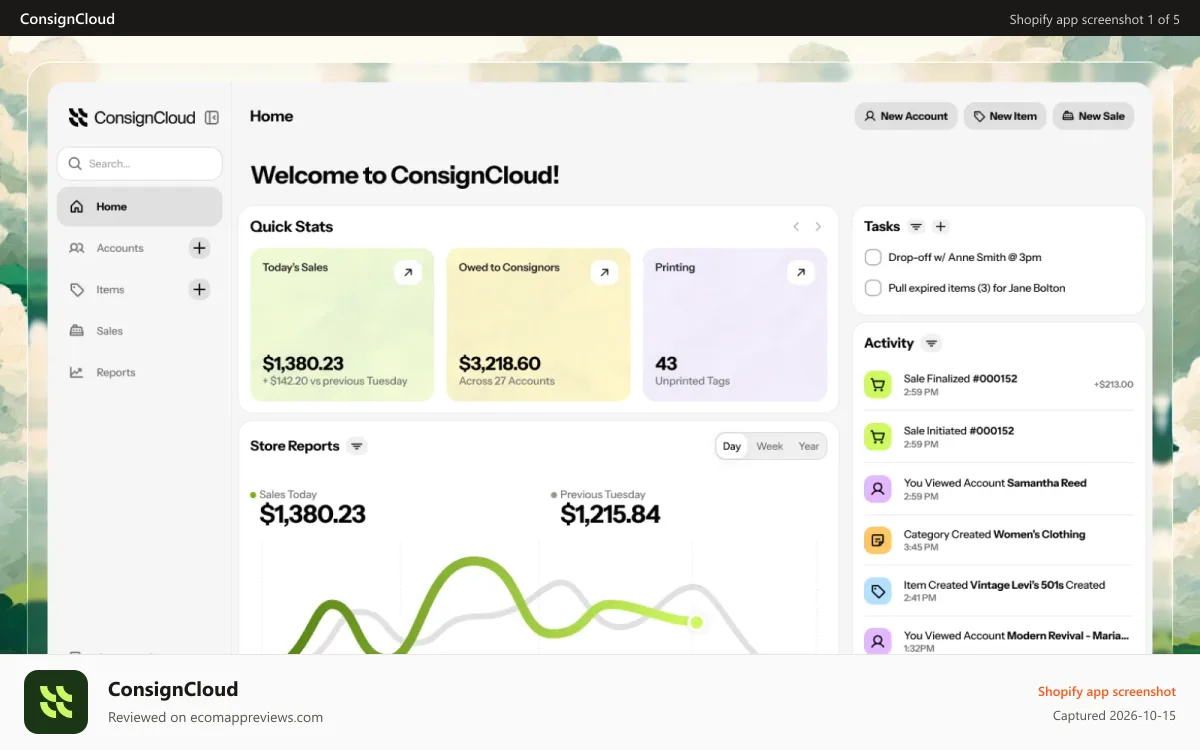This screenshot has width=1200, height=750.
Task: Switch chart to Day view
Action: coord(732,446)
